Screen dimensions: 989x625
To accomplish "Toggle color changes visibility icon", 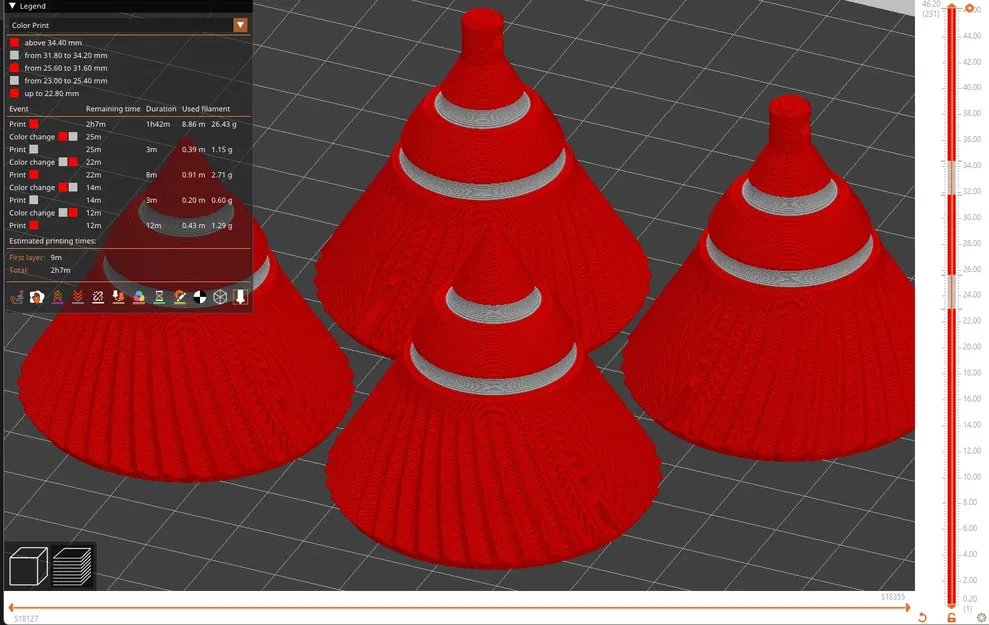I will tap(139, 296).
